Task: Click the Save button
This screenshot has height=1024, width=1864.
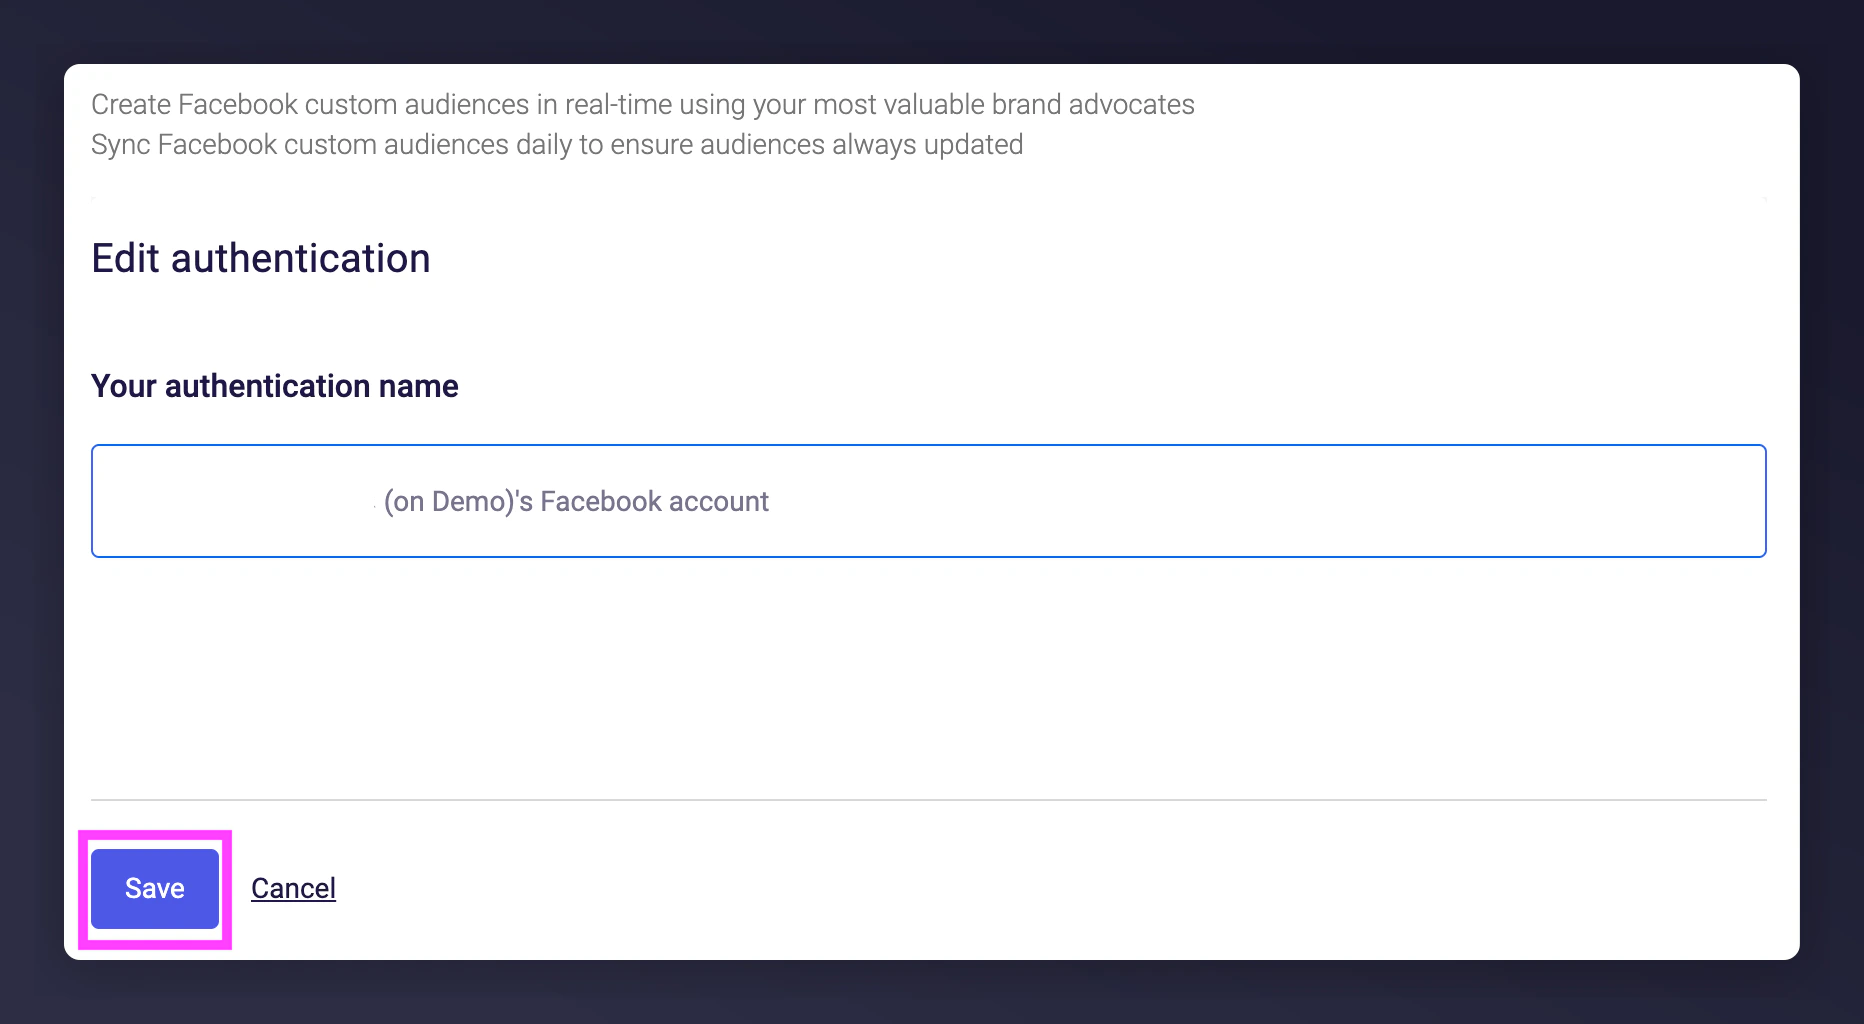Action: point(155,889)
